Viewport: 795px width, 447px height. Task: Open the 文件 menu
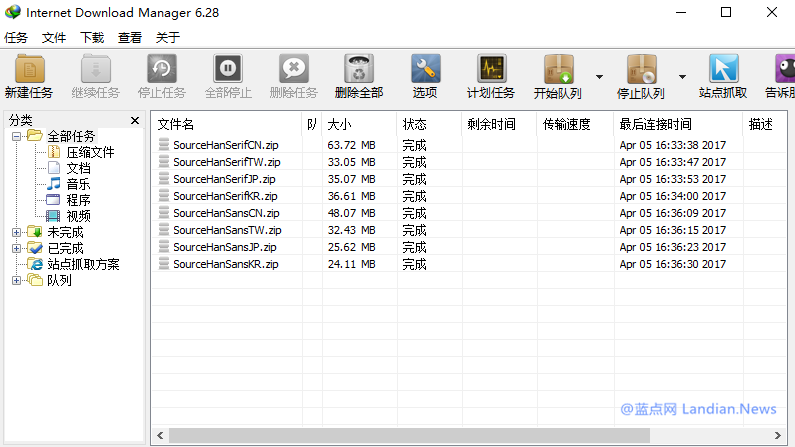click(x=54, y=38)
